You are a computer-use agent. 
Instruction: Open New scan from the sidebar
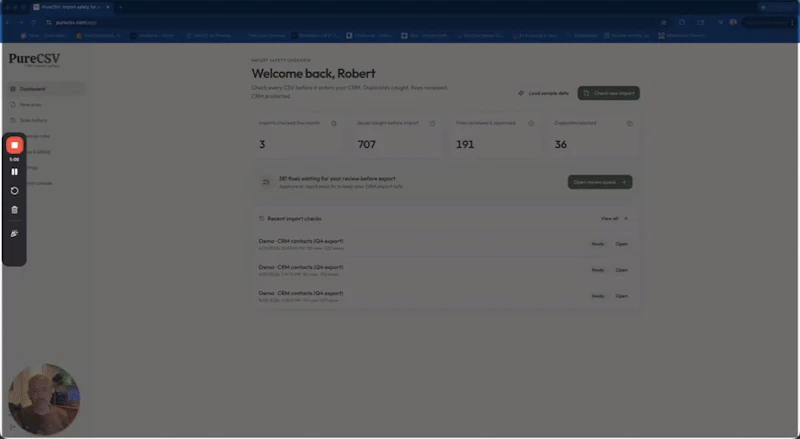[x=31, y=105]
